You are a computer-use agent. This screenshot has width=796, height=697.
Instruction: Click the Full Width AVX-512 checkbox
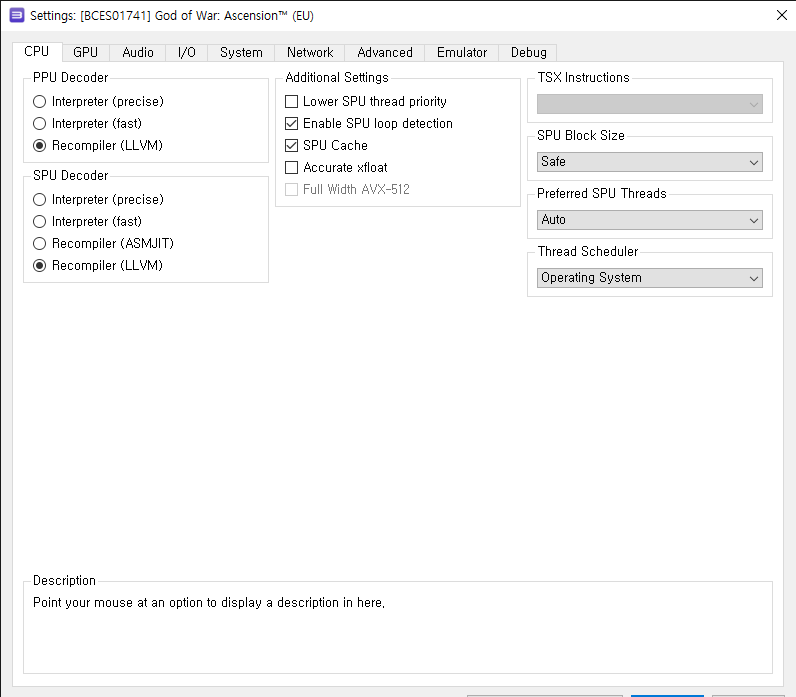(347, 189)
